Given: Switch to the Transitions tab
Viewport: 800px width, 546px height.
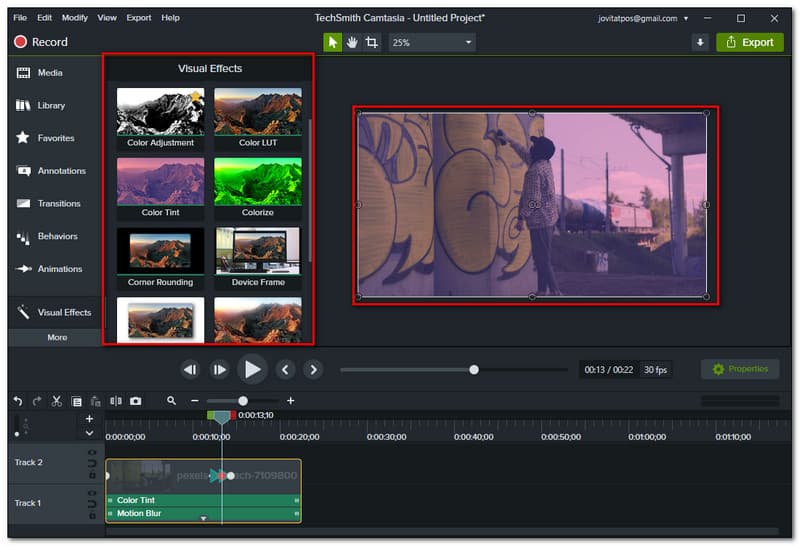Looking at the screenshot, I should 59,204.
